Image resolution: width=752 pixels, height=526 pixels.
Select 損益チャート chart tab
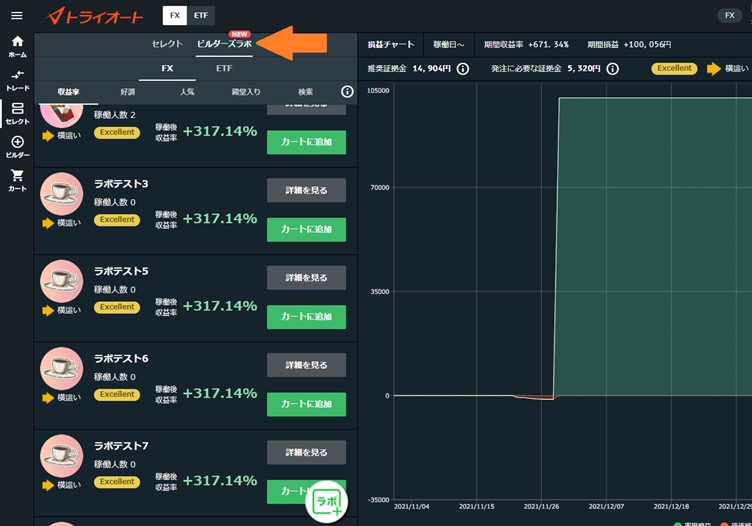coord(391,45)
